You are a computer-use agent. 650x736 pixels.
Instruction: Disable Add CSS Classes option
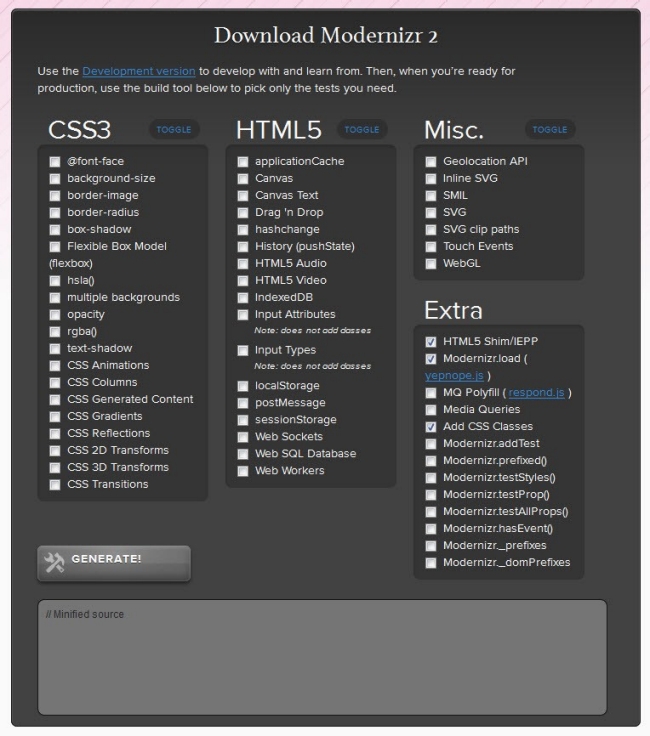coord(431,427)
